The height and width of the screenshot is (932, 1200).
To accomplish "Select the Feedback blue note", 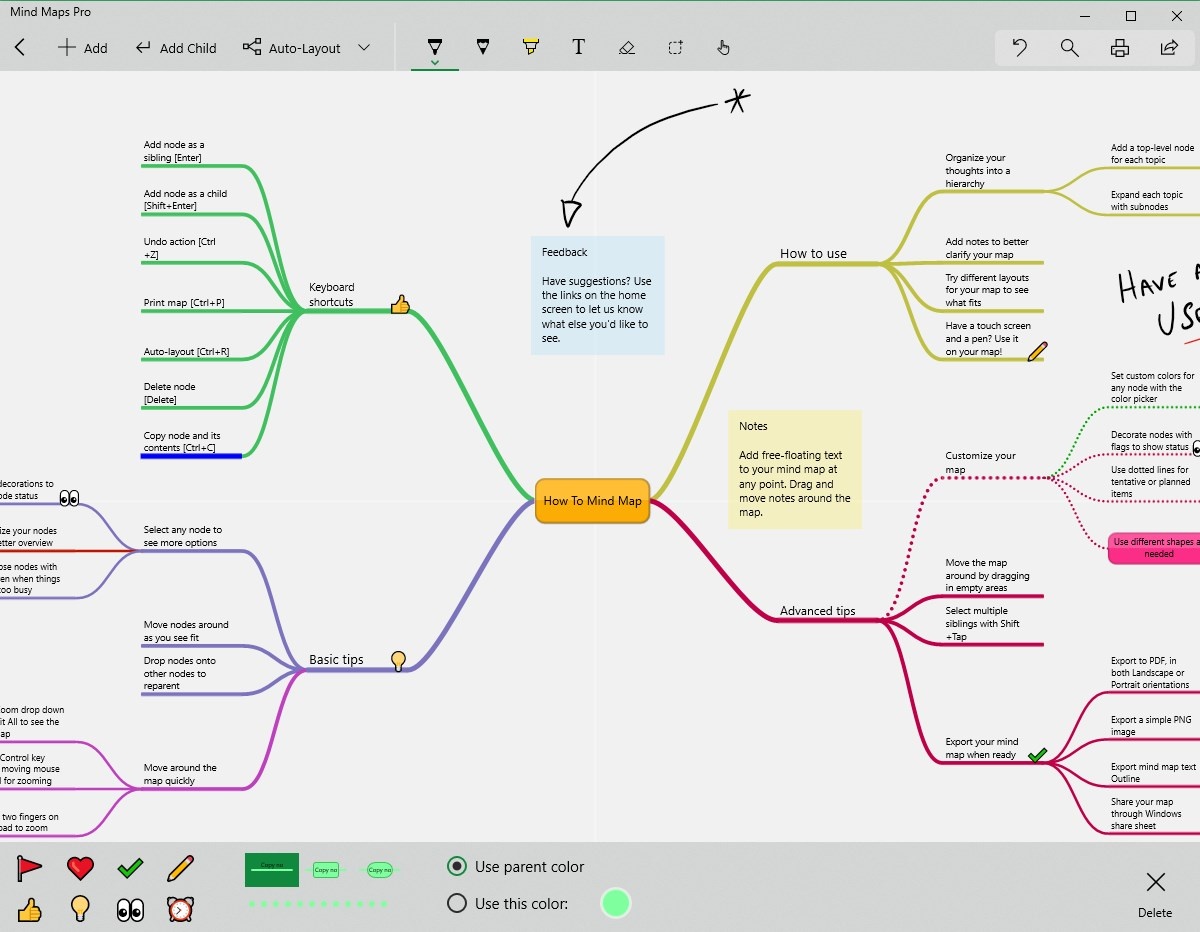I will click(x=598, y=295).
